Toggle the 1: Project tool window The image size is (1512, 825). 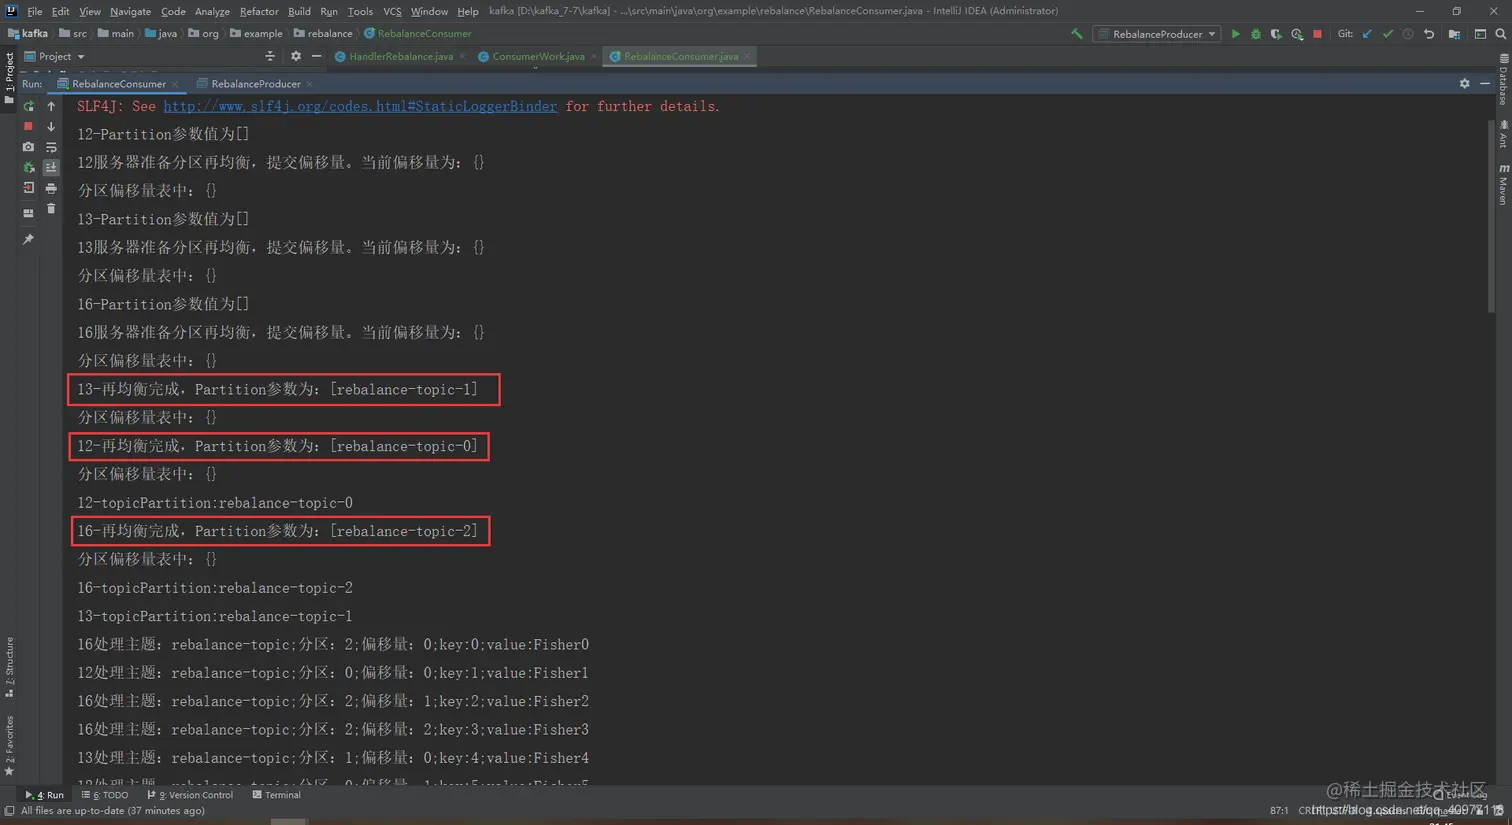coord(9,78)
